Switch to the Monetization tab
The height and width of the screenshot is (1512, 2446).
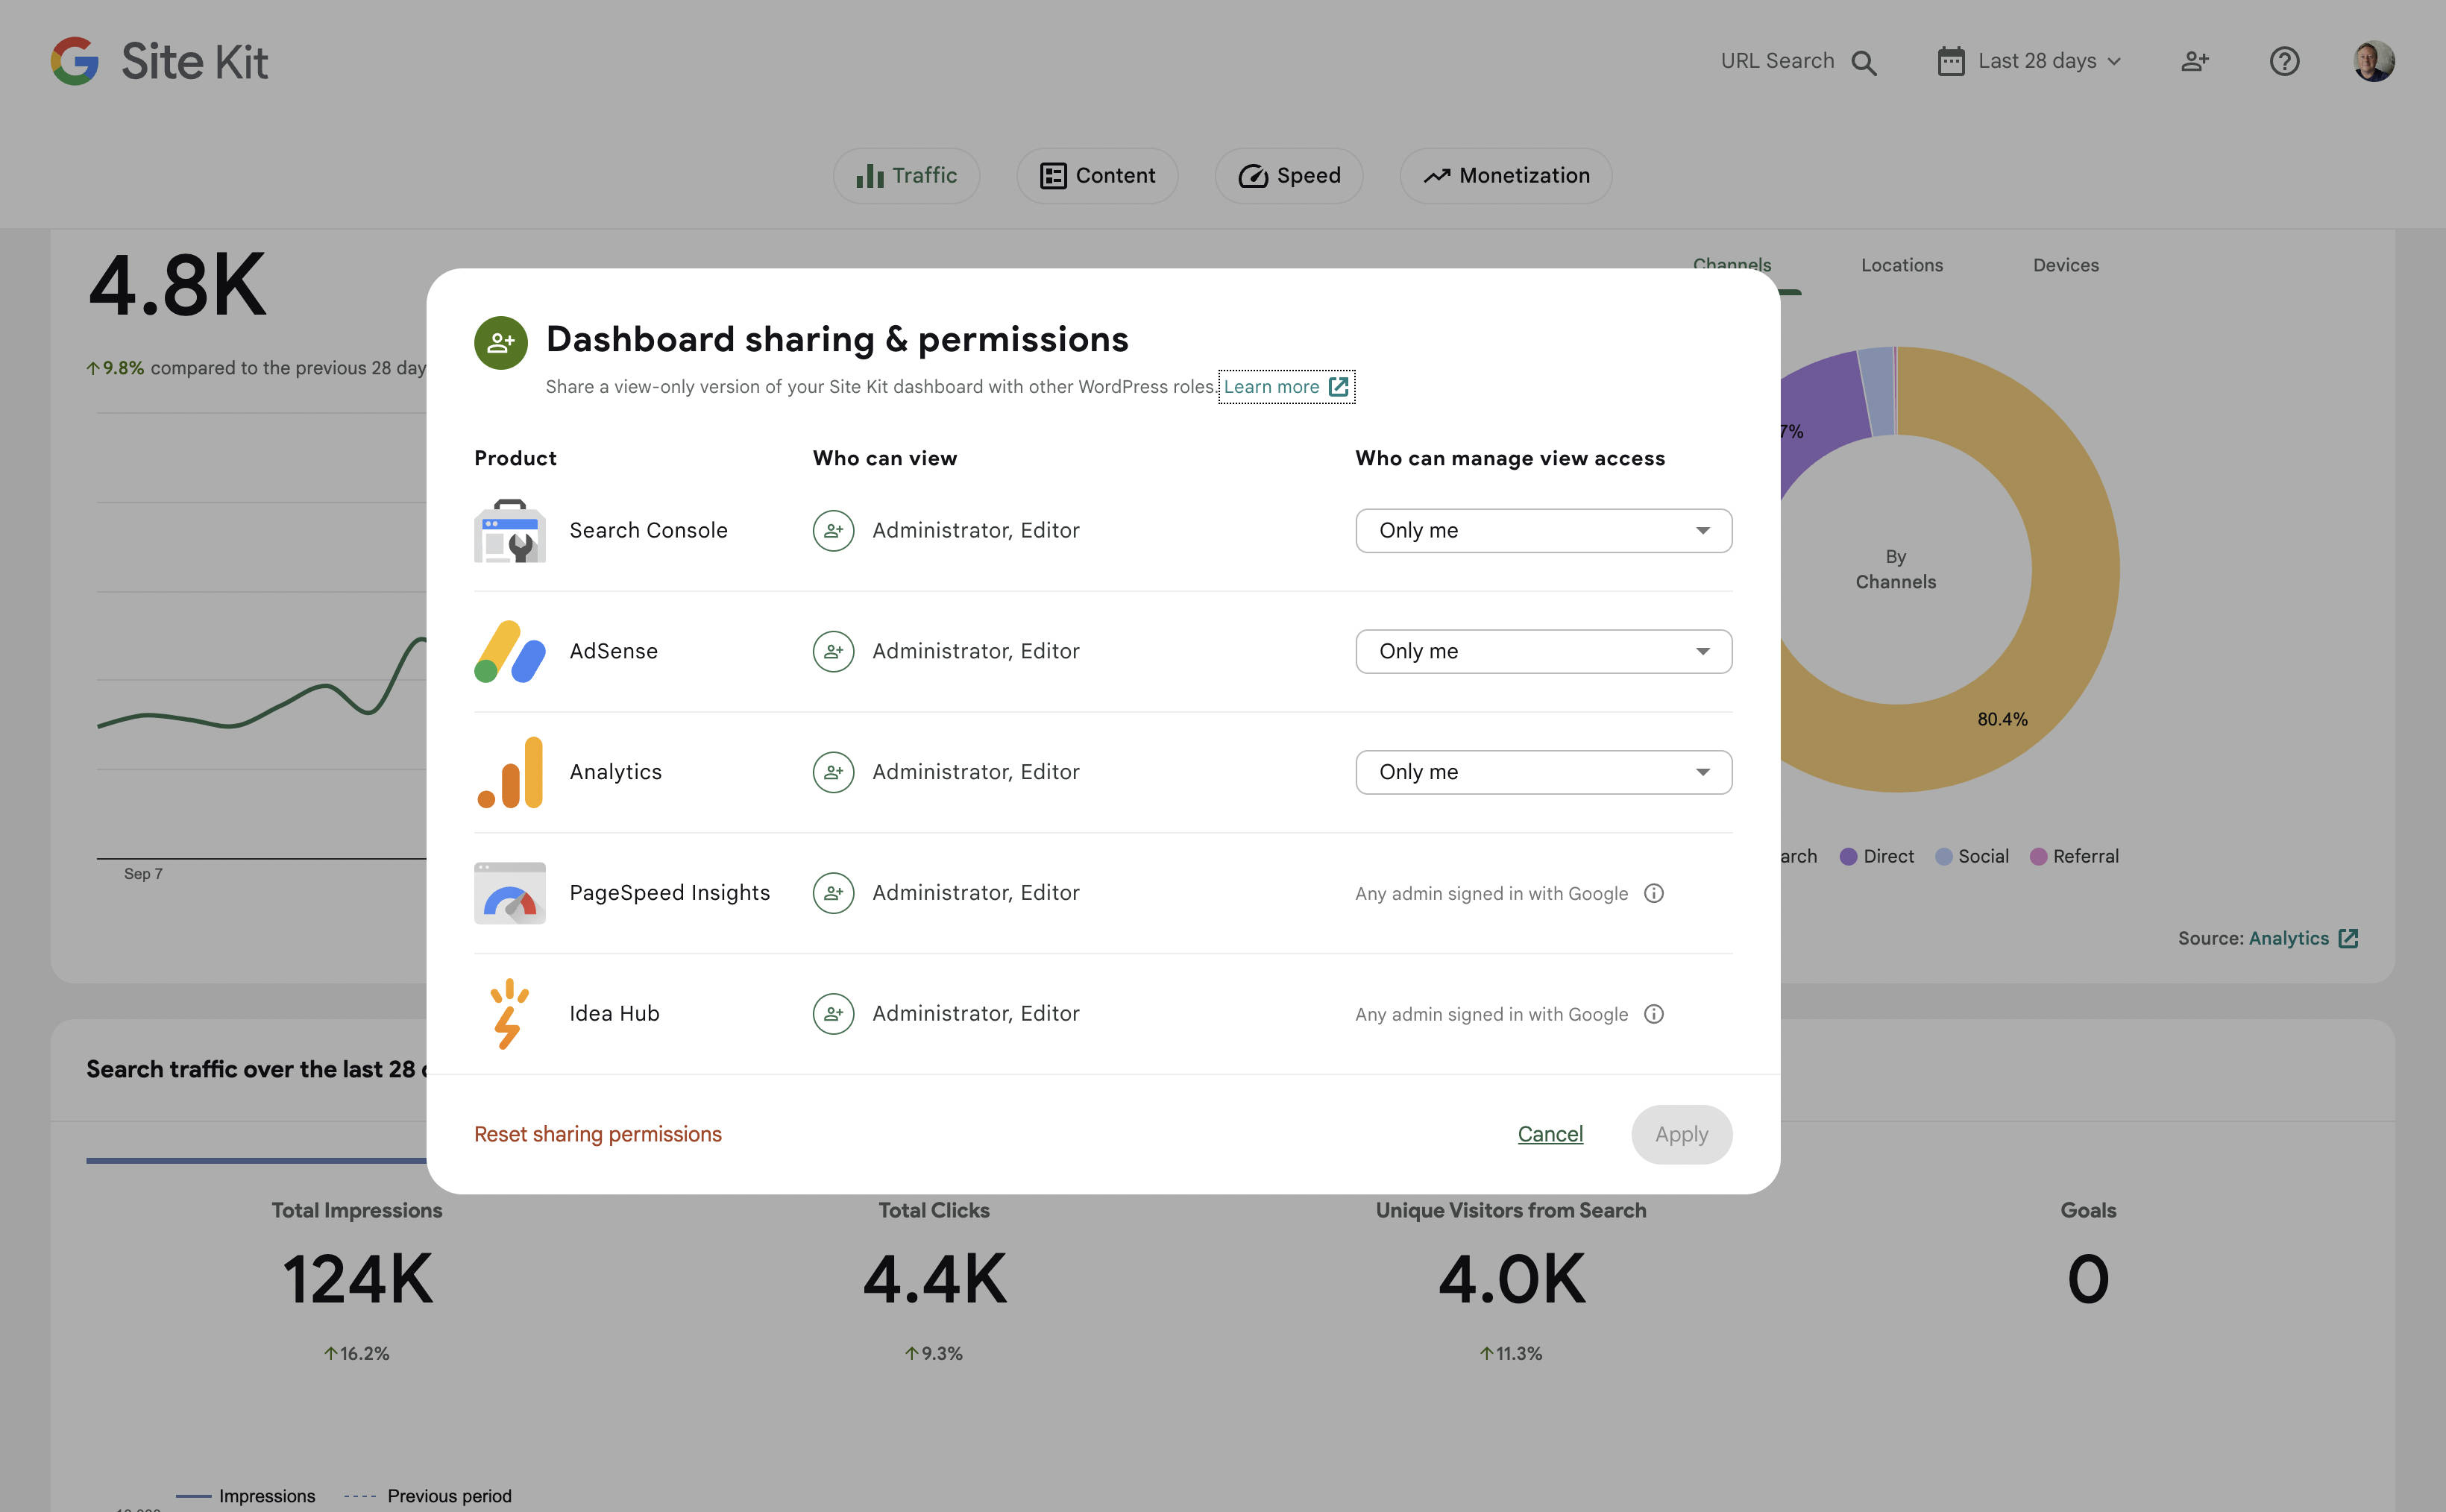pos(1504,175)
